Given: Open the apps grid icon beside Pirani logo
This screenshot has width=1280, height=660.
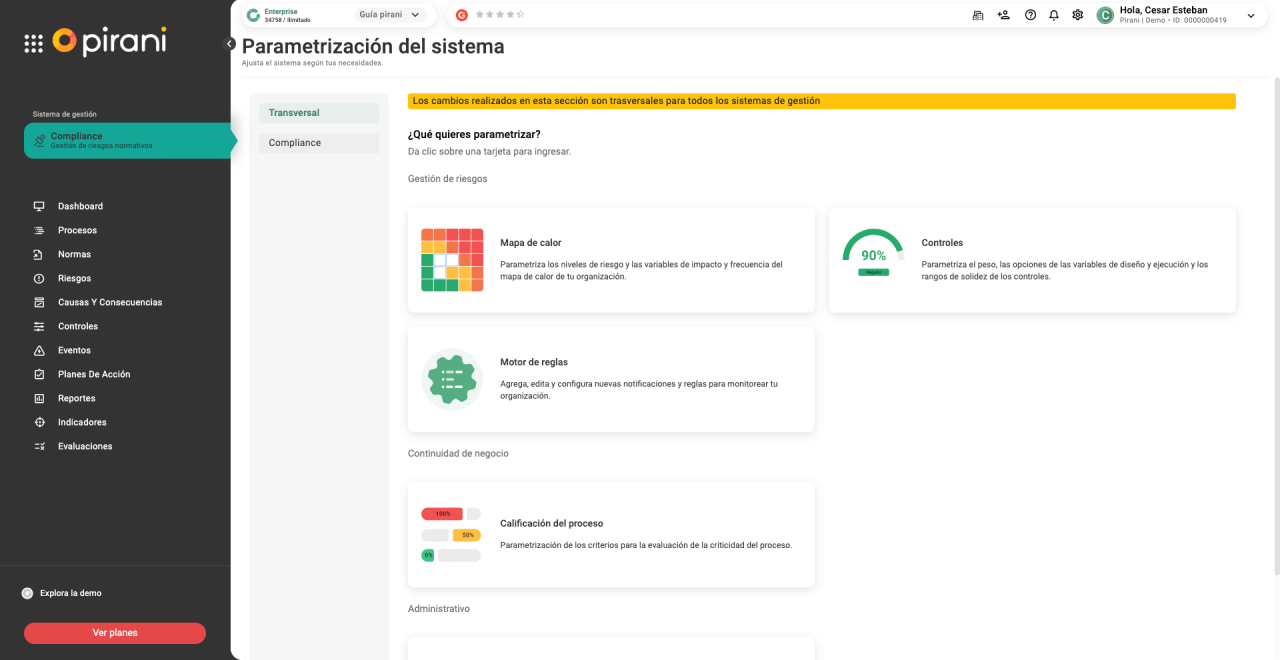Looking at the screenshot, I should 33,43.
